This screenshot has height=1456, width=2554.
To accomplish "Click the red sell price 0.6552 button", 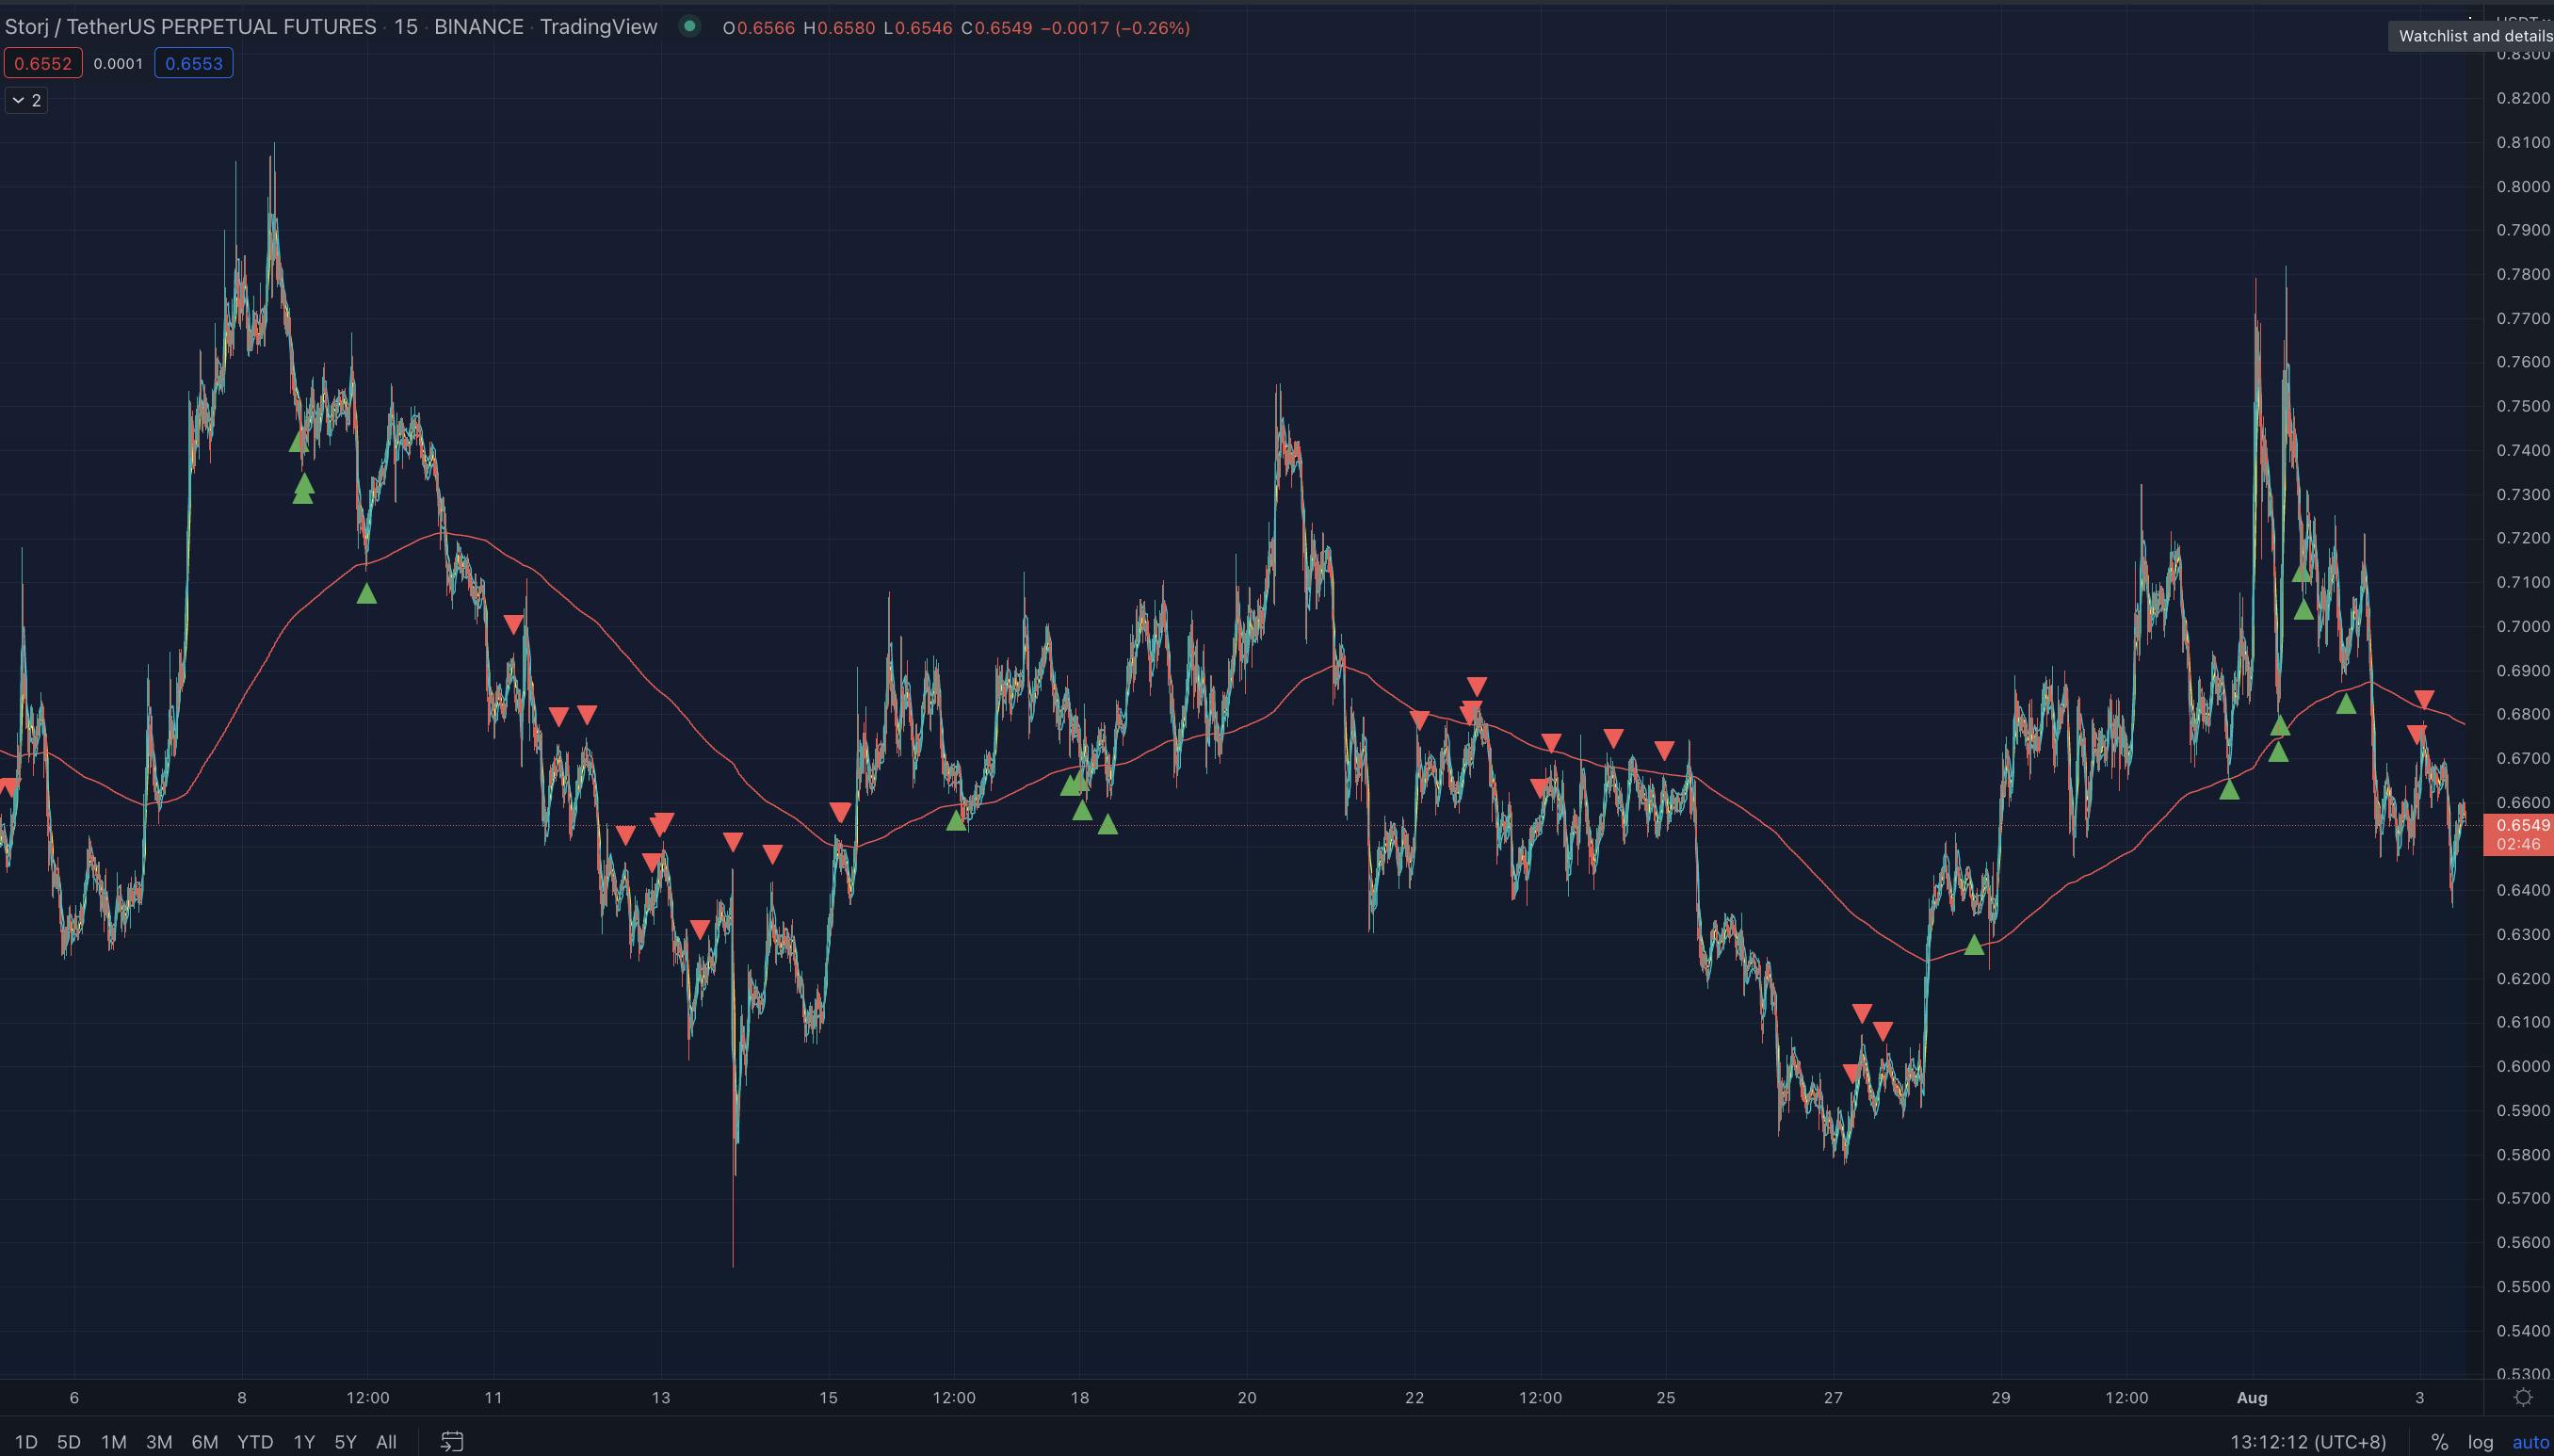I will 43,63.
